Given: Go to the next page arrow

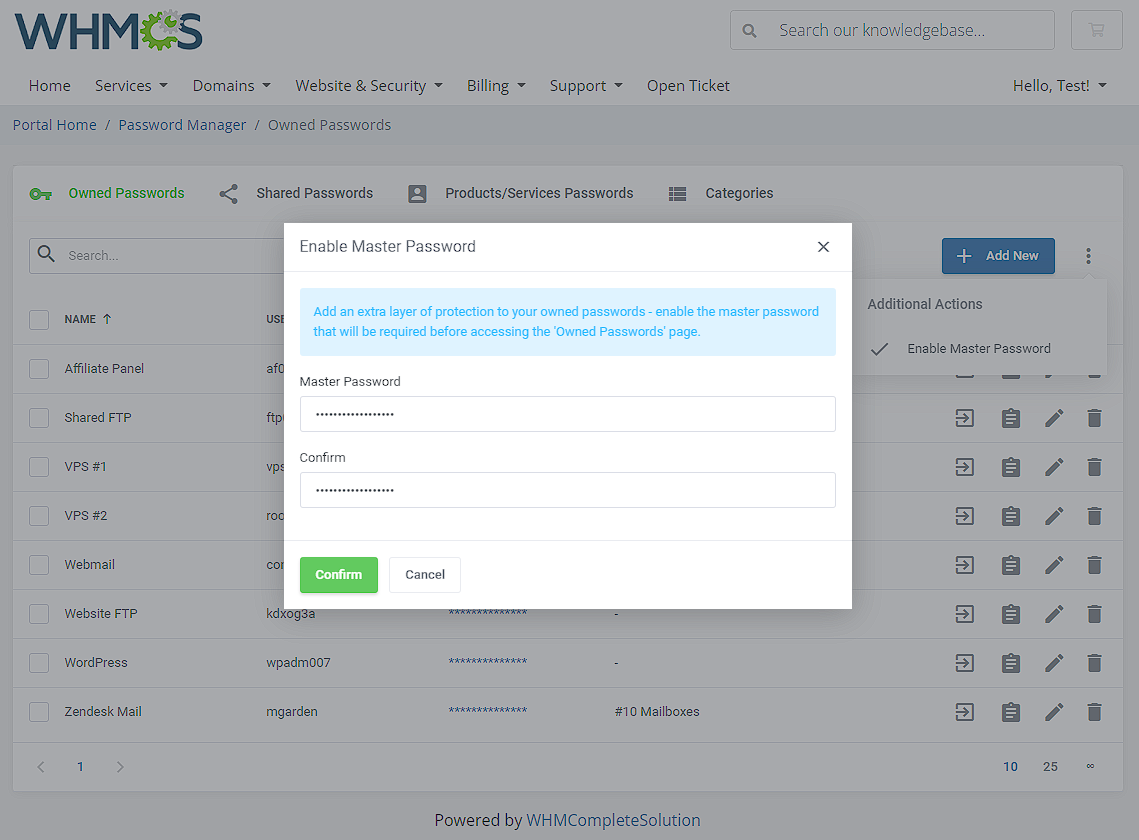Looking at the screenshot, I should (x=120, y=767).
